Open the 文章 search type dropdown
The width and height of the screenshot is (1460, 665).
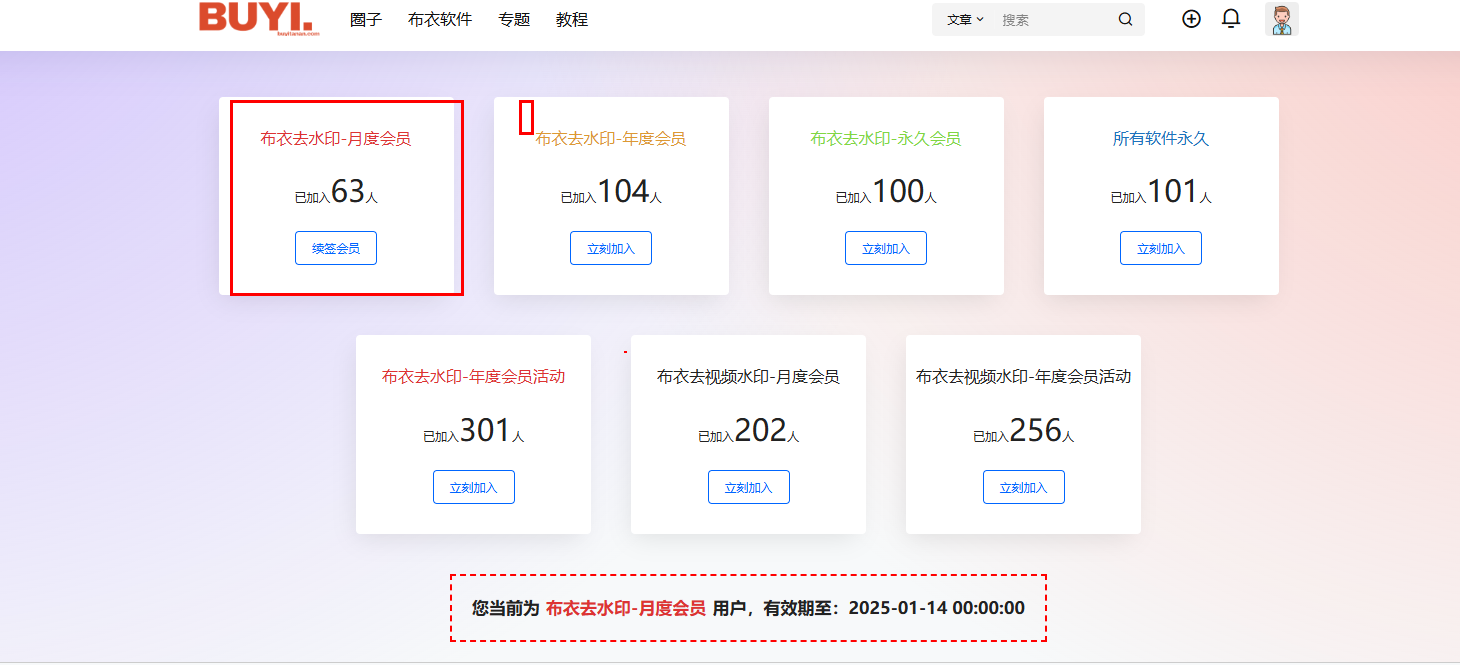pos(962,18)
